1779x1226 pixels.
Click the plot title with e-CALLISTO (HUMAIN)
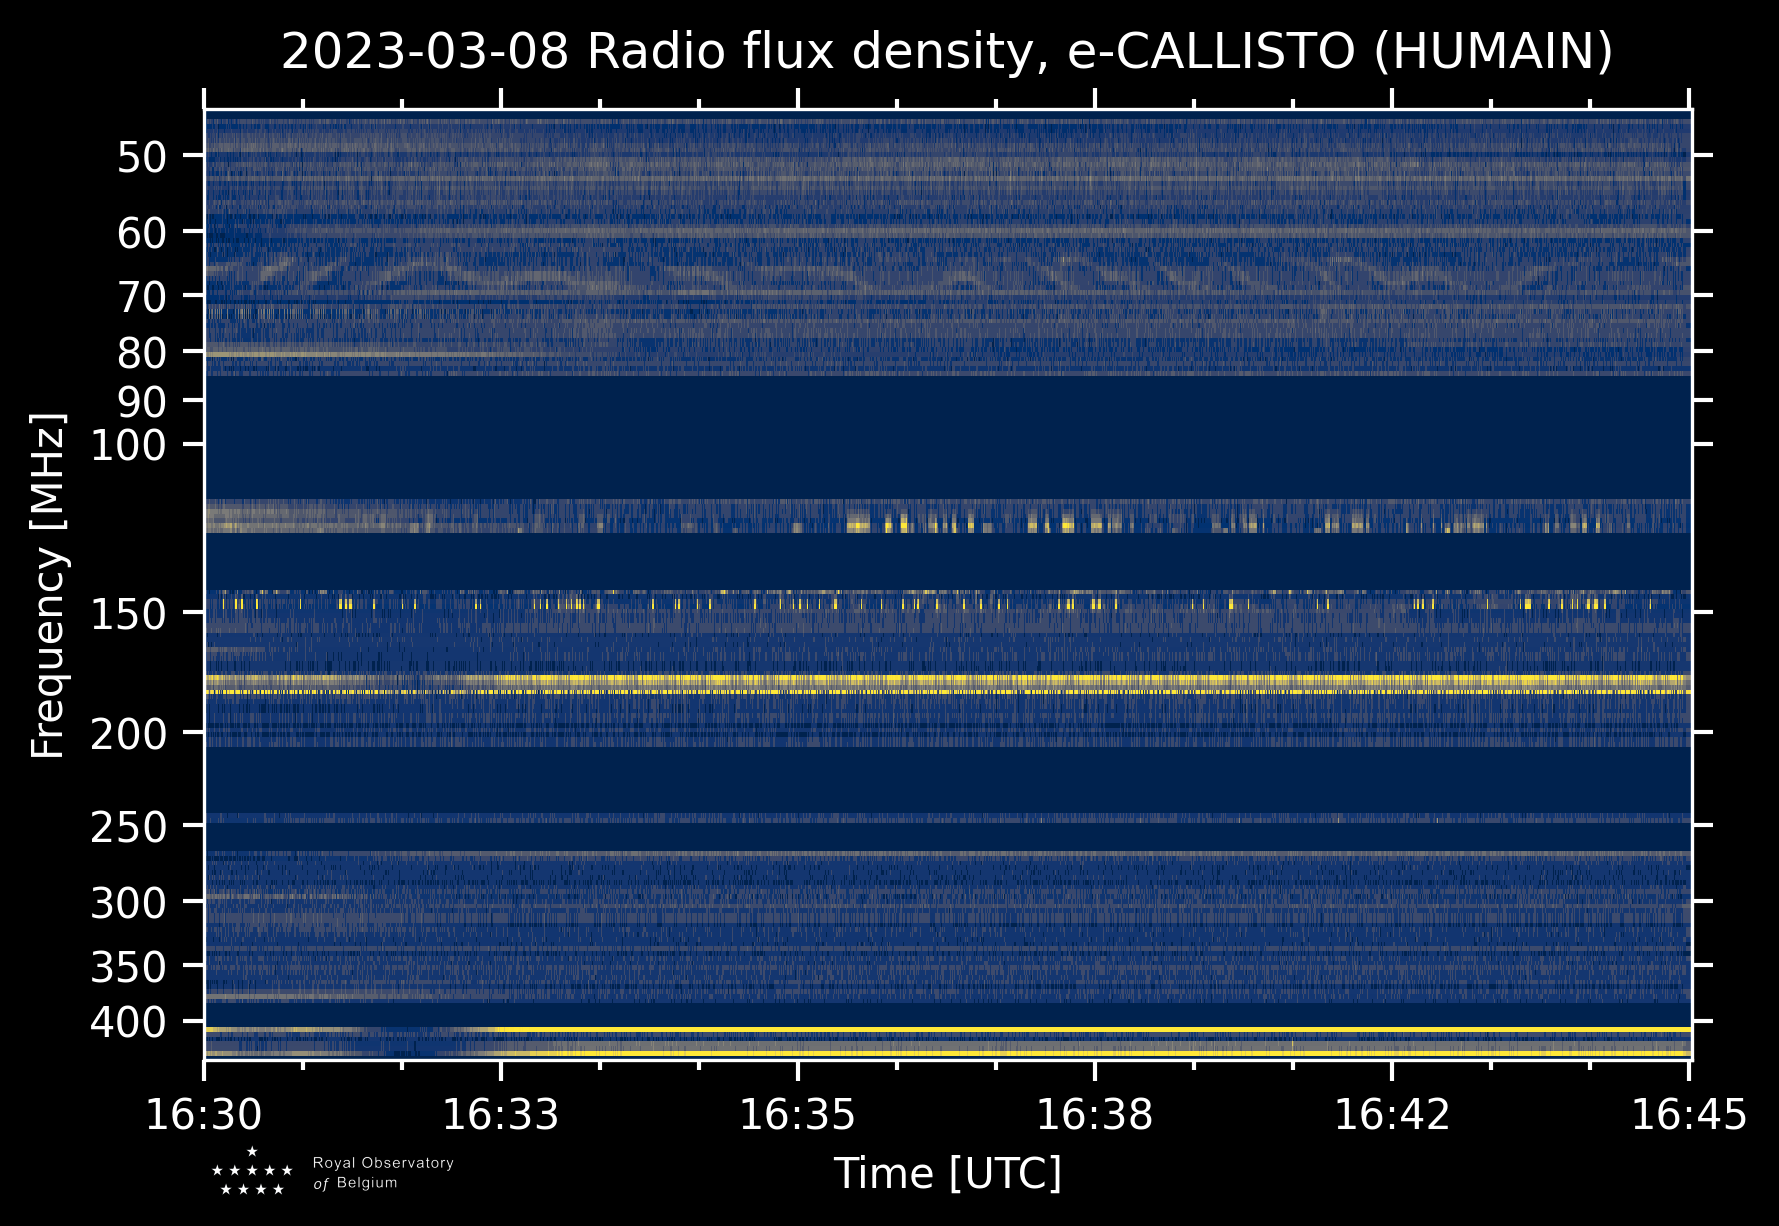(946, 52)
